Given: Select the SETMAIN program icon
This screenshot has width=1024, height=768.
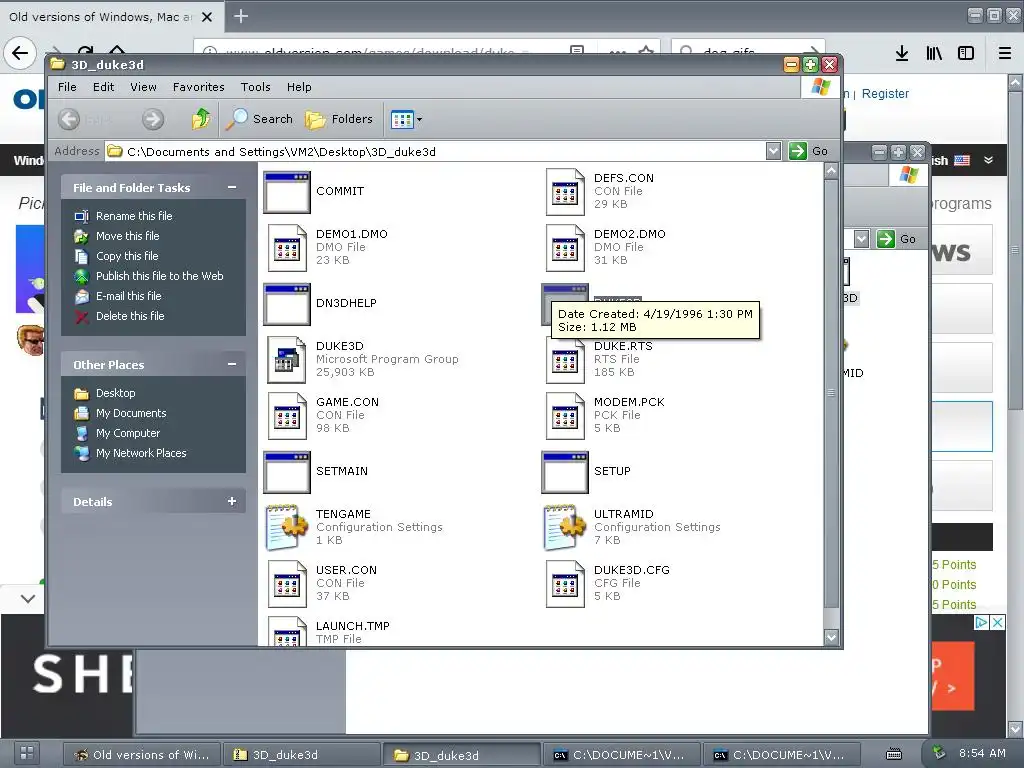Looking at the screenshot, I should [287, 472].
